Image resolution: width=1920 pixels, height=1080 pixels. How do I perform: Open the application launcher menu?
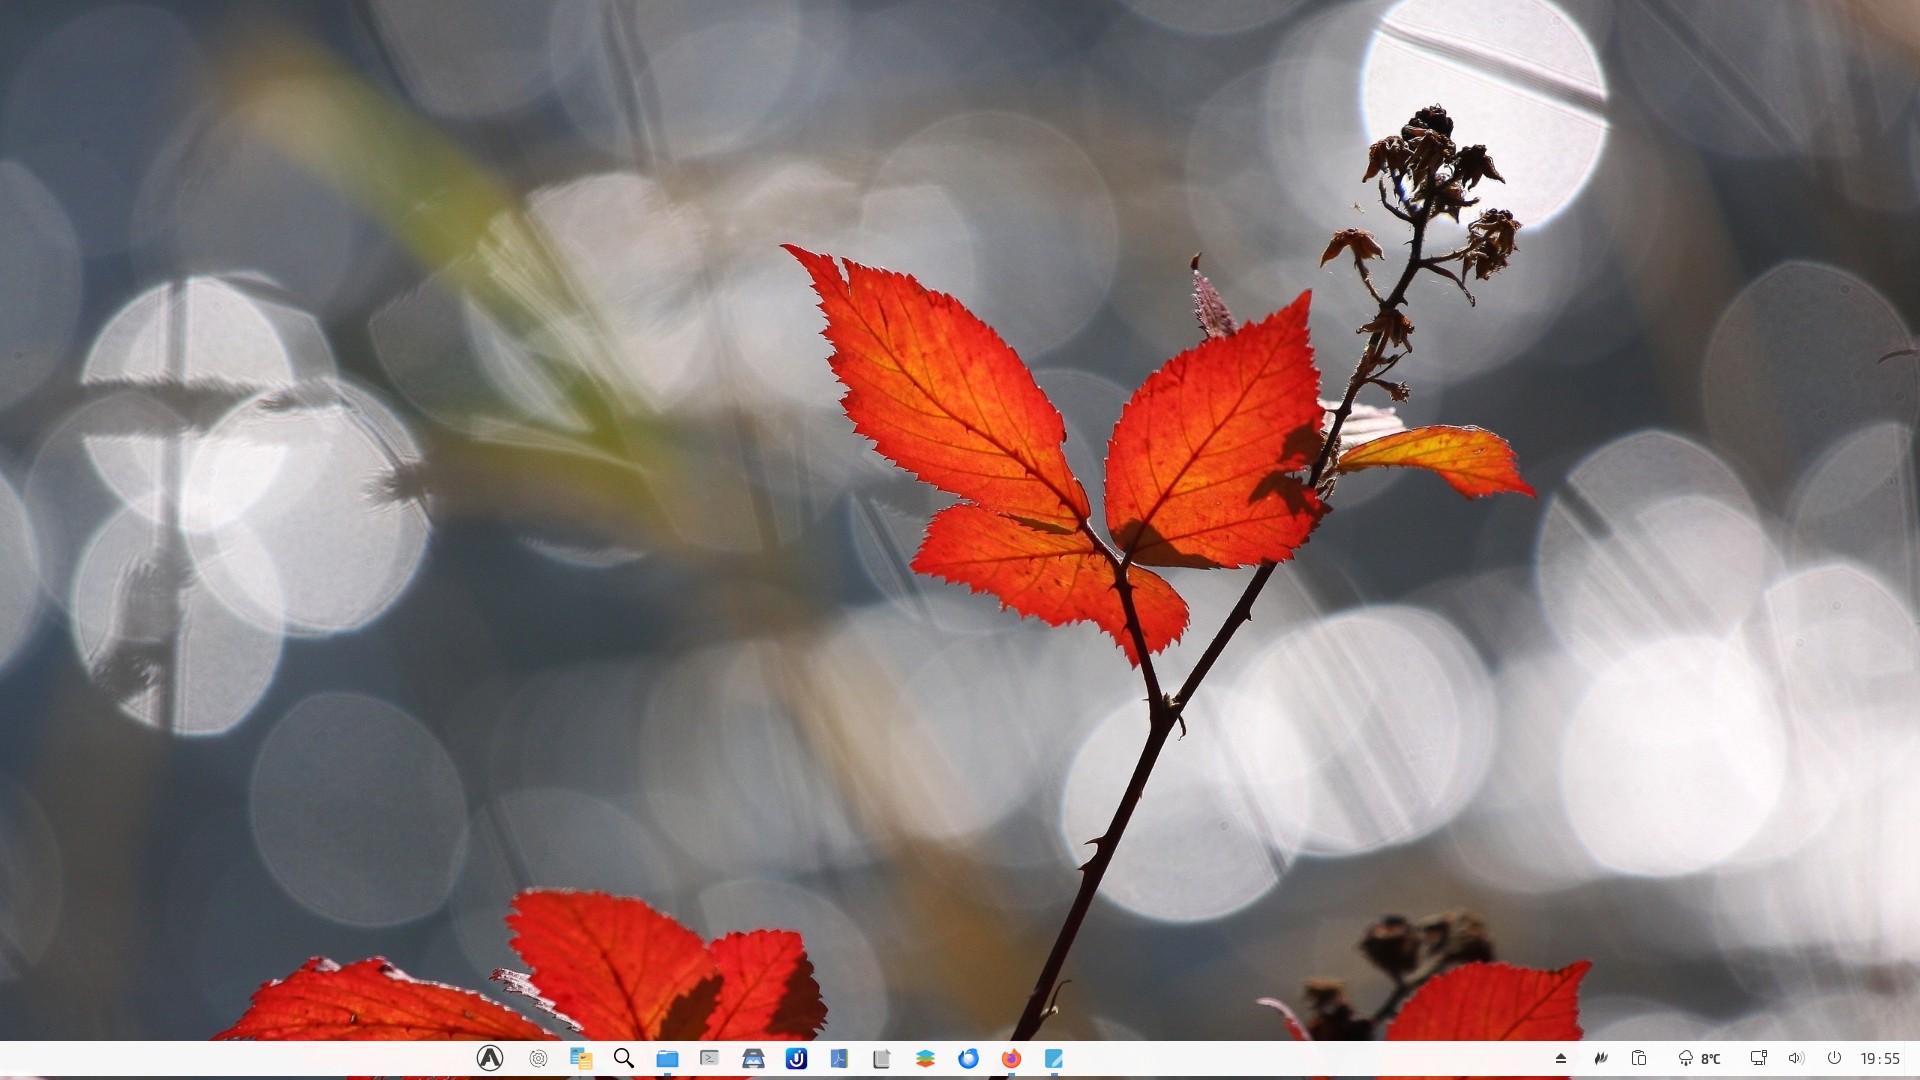(x=489, y=1058)
